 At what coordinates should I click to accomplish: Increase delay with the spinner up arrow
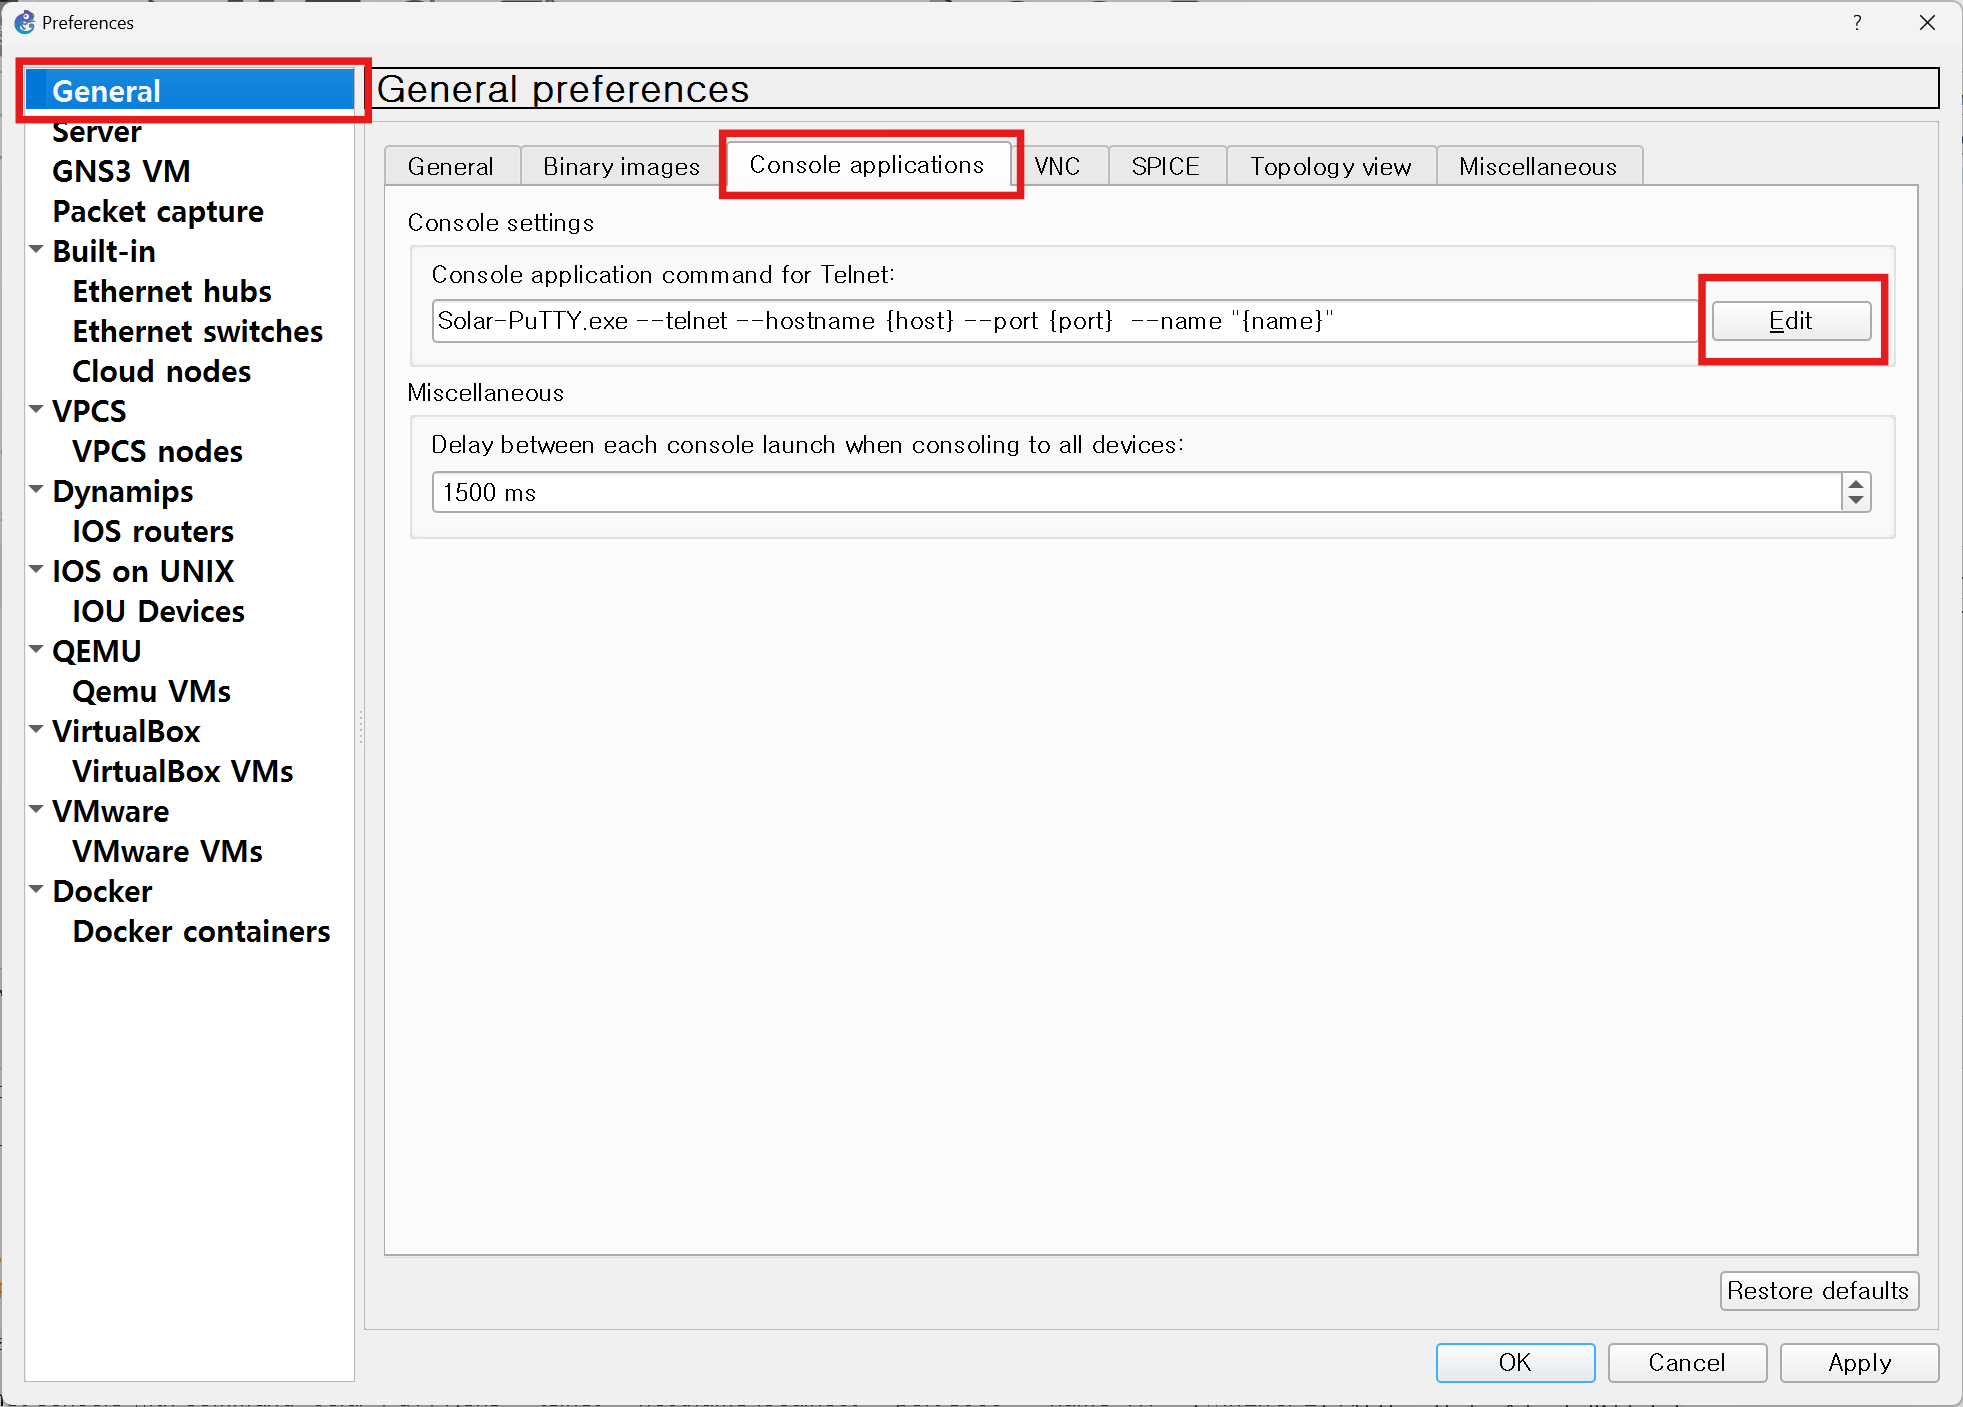tap(1855, 484)
